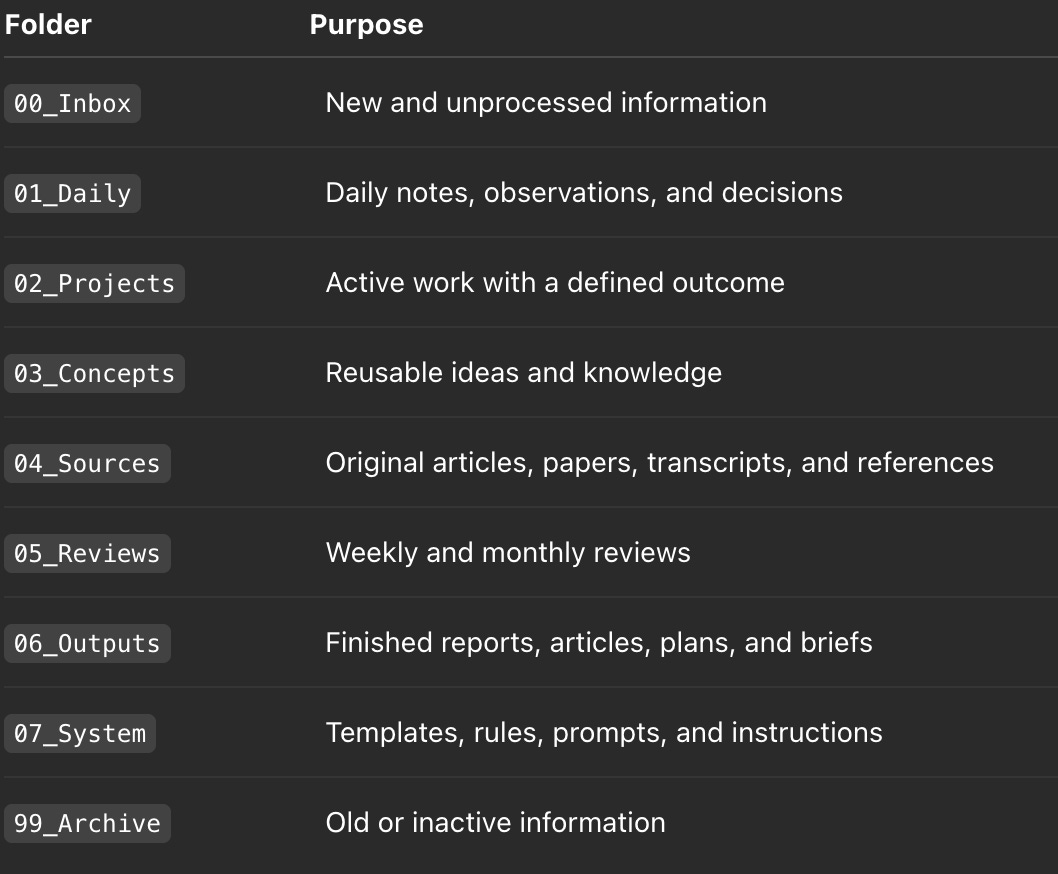1058x874 pixels.
Task: Select 'Templates, rules, prompts, and instructions' cell
Action: pyautogui.click(x=604, y=733)
